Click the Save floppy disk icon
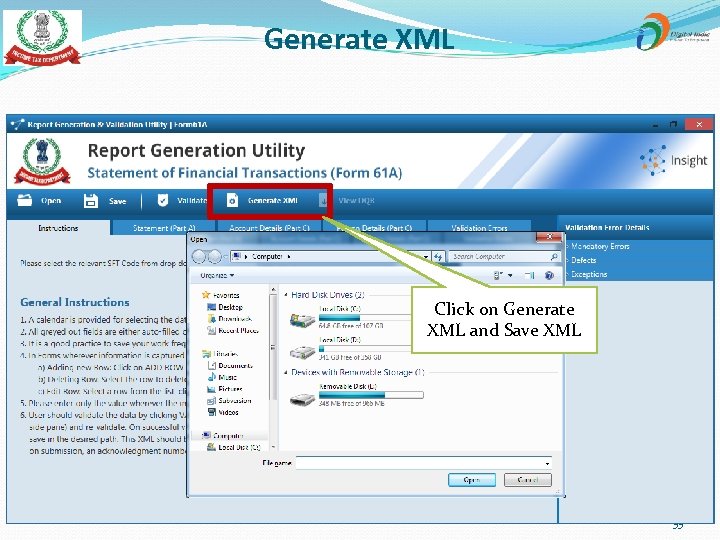Image resolution: width=720 pixels, height=540 pixels. point(90,201)
